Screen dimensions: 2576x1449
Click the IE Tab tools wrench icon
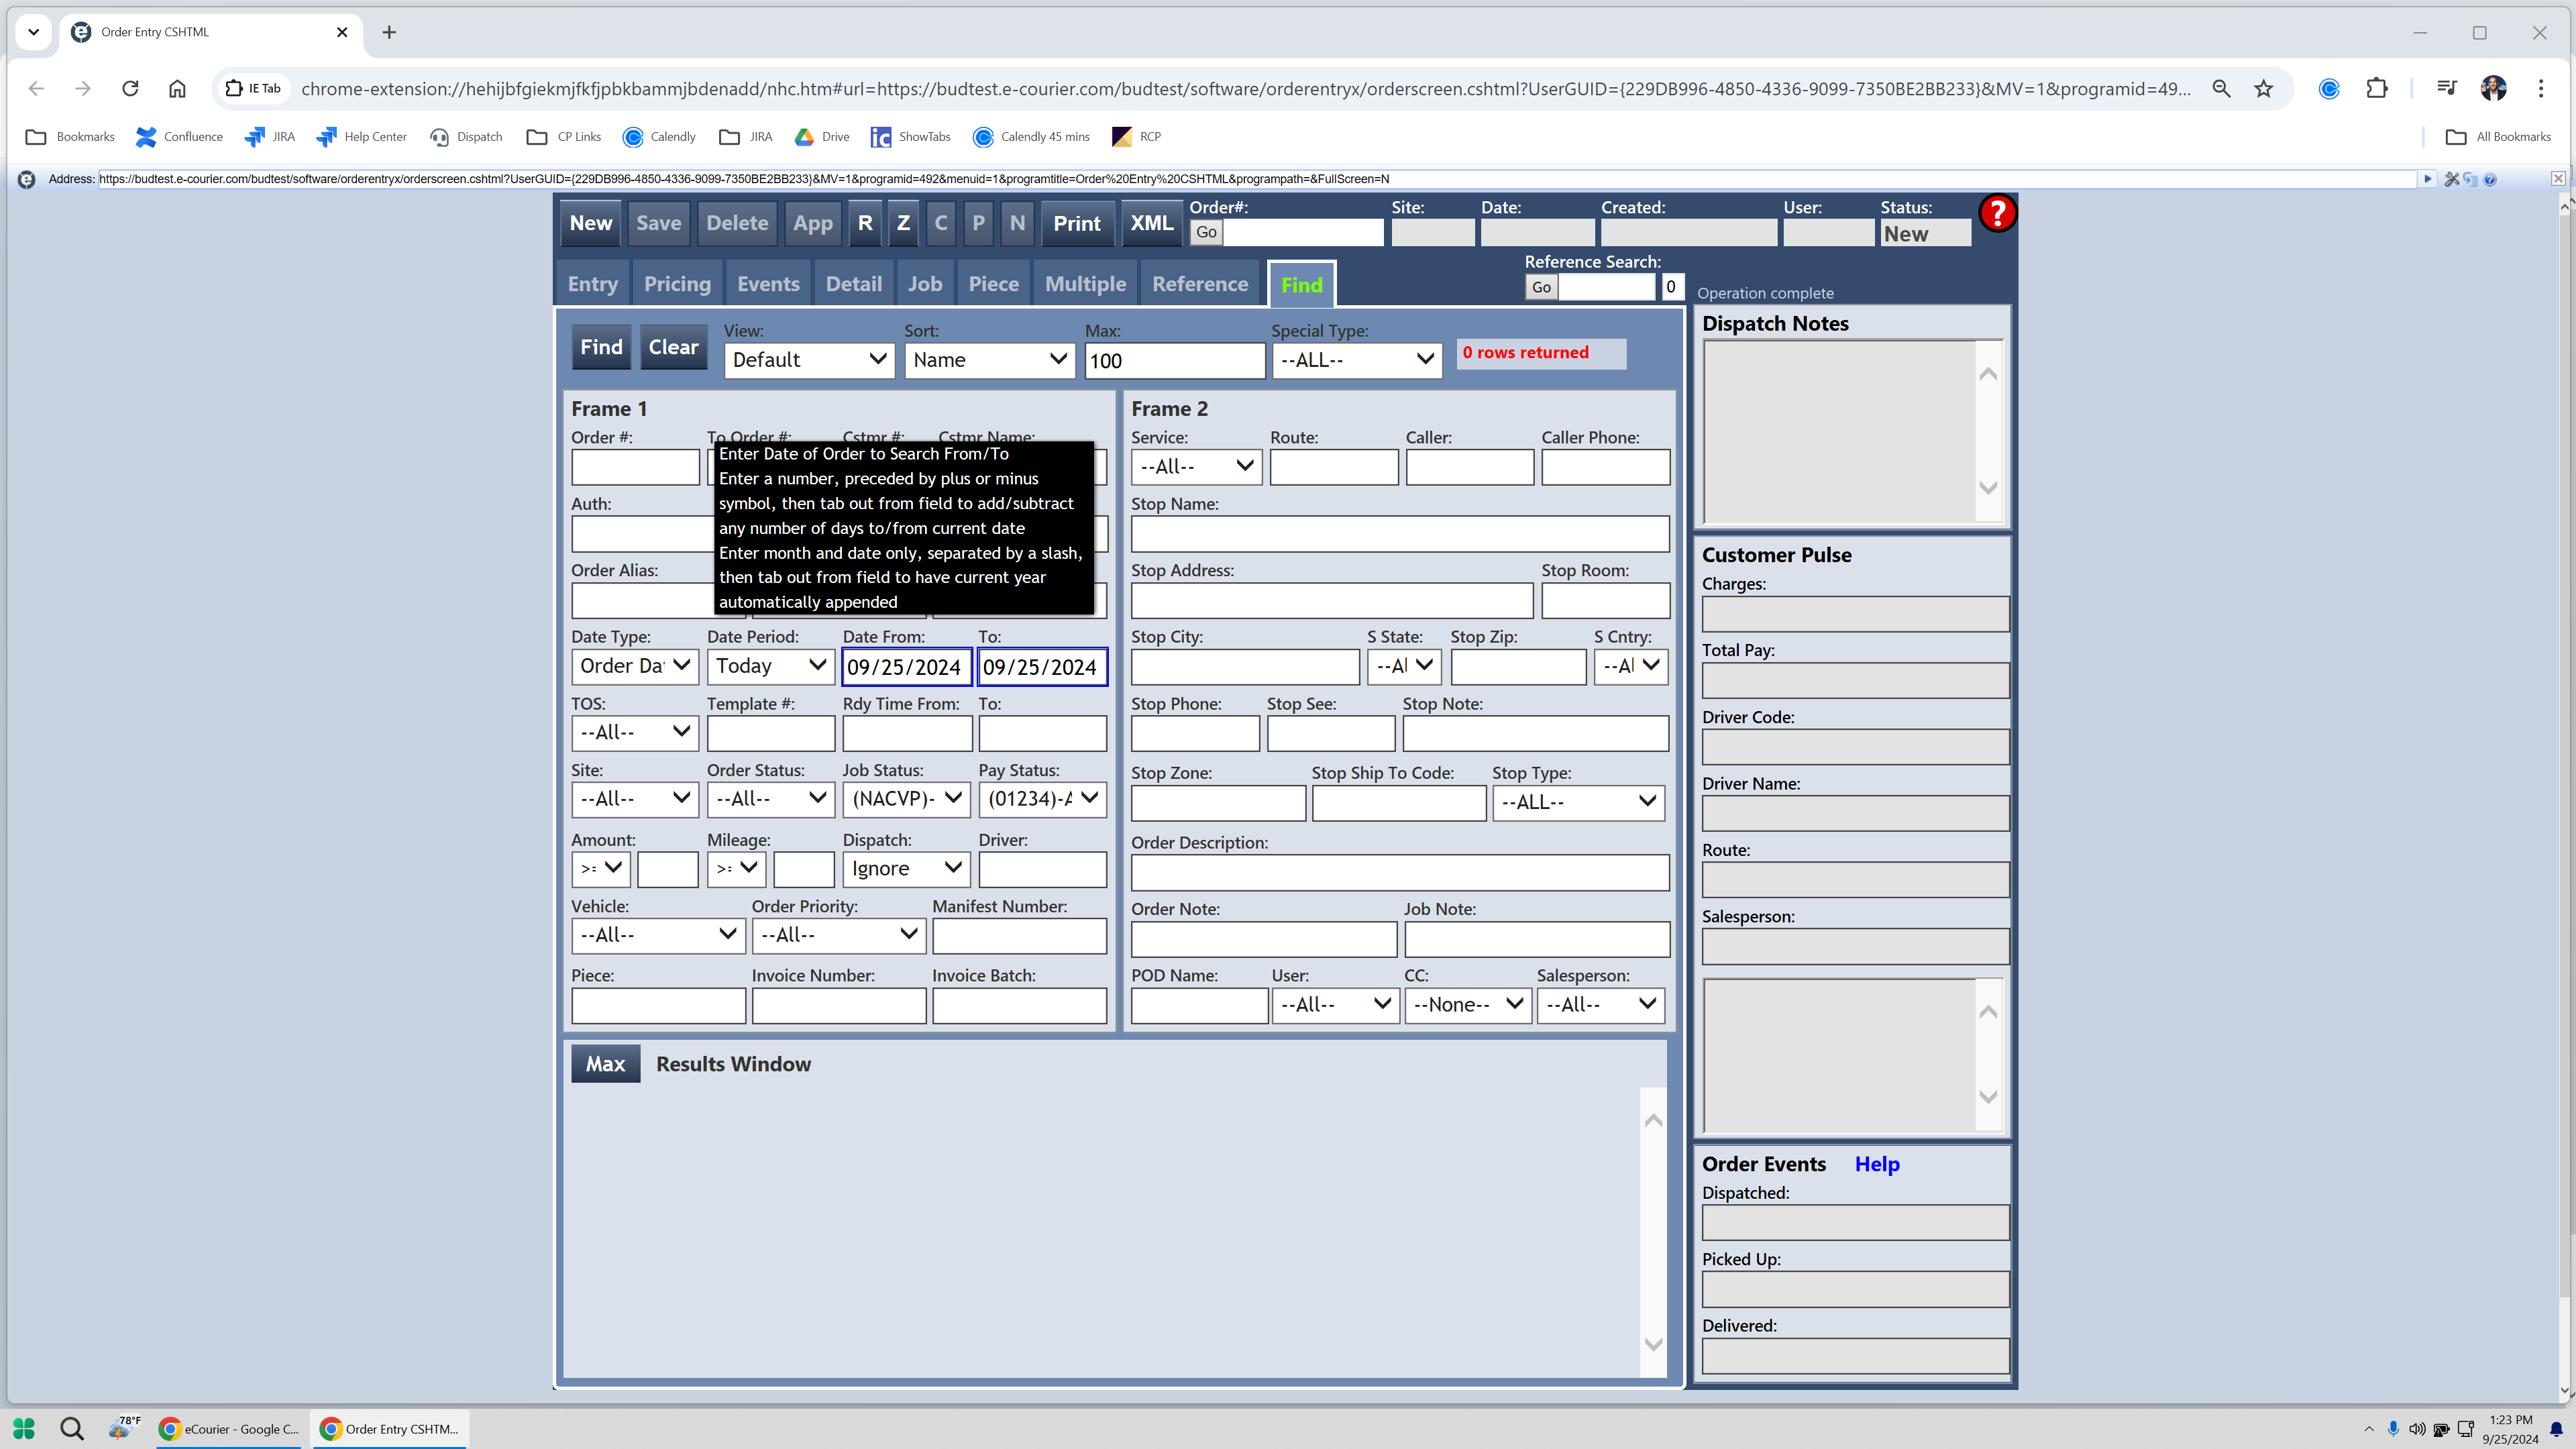click(x=2451, y=179)
